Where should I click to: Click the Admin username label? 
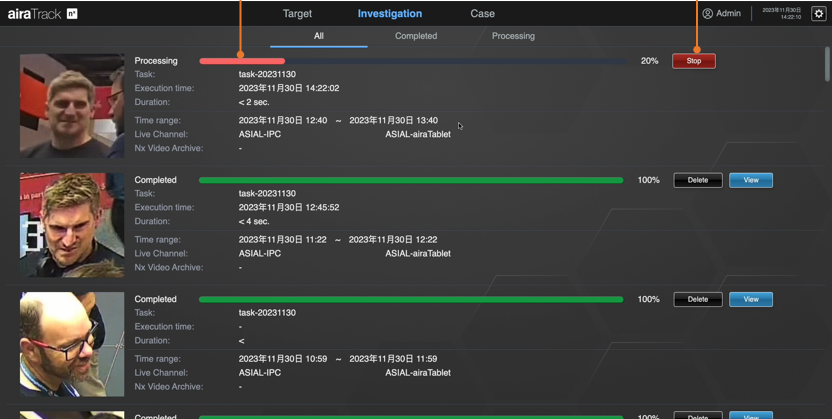(x=729, y=14)
